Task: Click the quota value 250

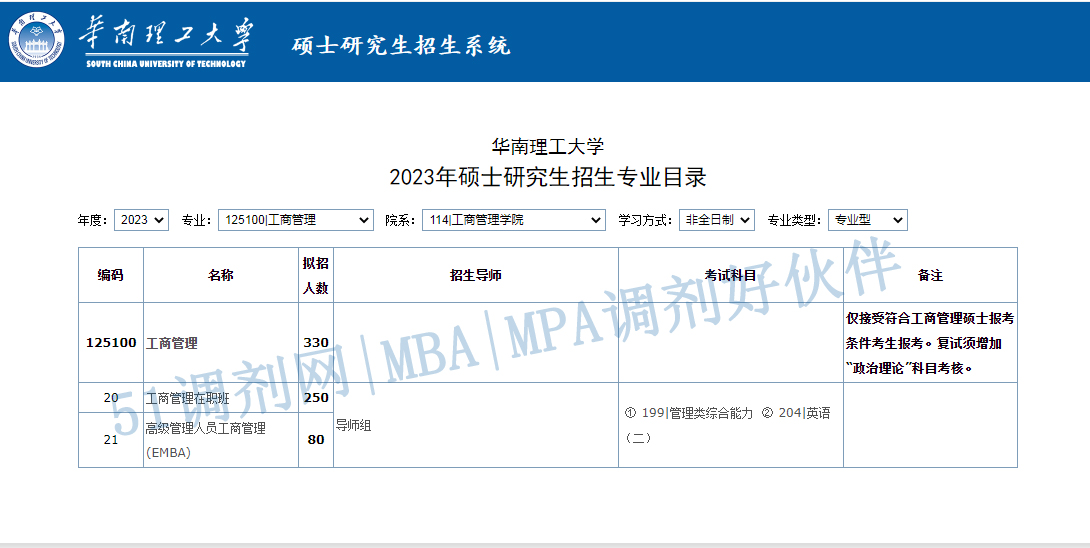Action: coord(316,398)
